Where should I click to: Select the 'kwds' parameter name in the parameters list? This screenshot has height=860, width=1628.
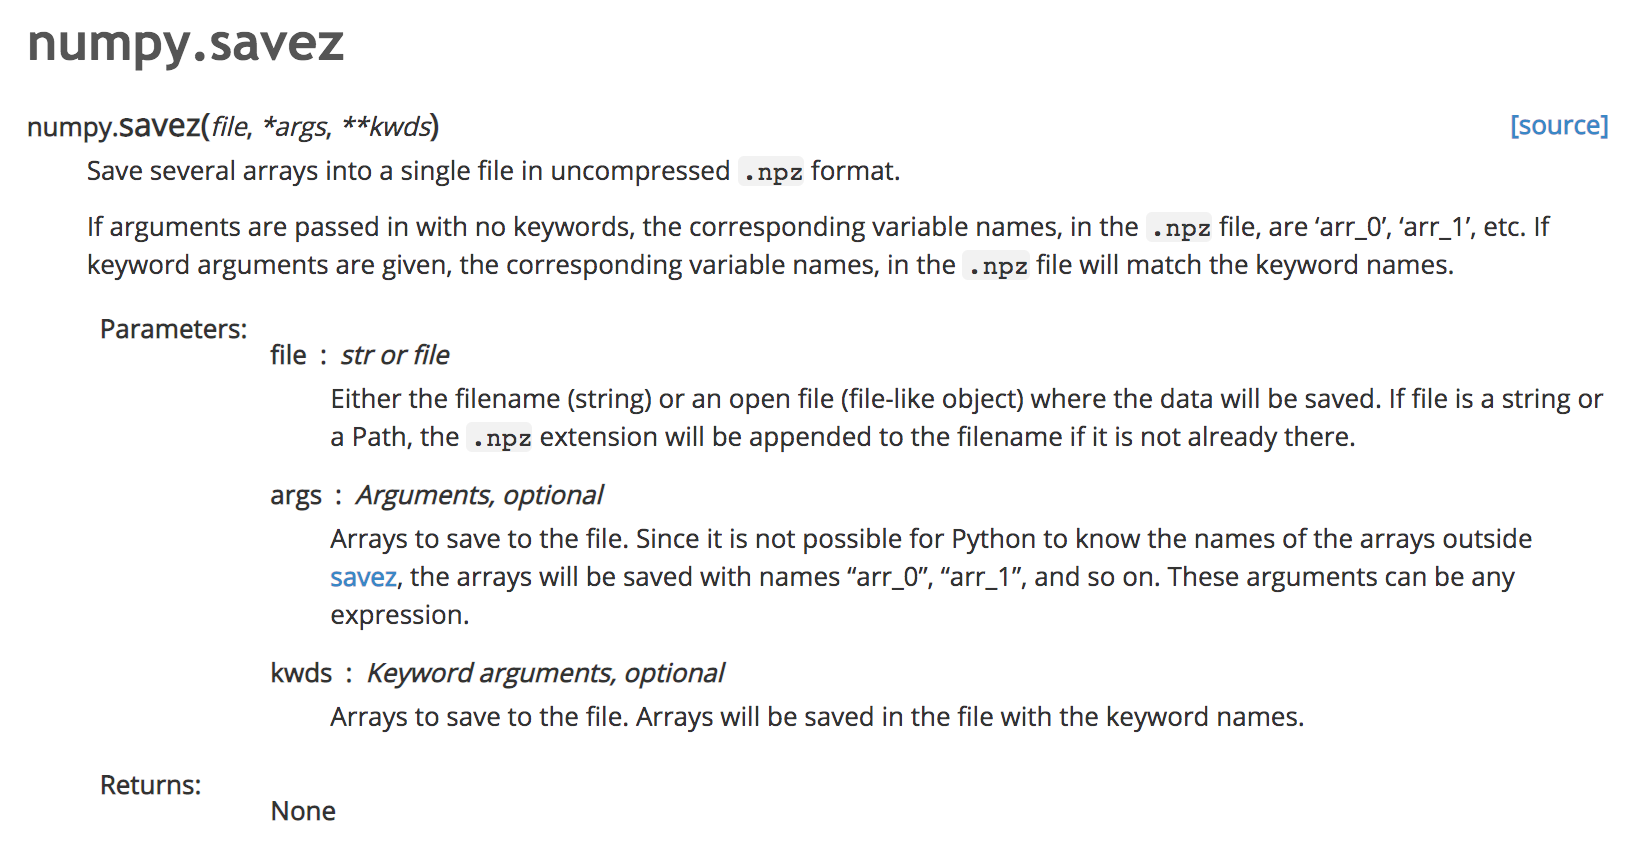coord(301,674)
